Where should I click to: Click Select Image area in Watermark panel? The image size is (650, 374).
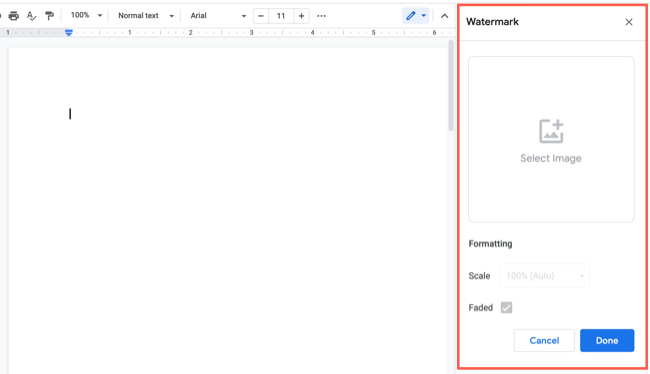pos(551,139)
